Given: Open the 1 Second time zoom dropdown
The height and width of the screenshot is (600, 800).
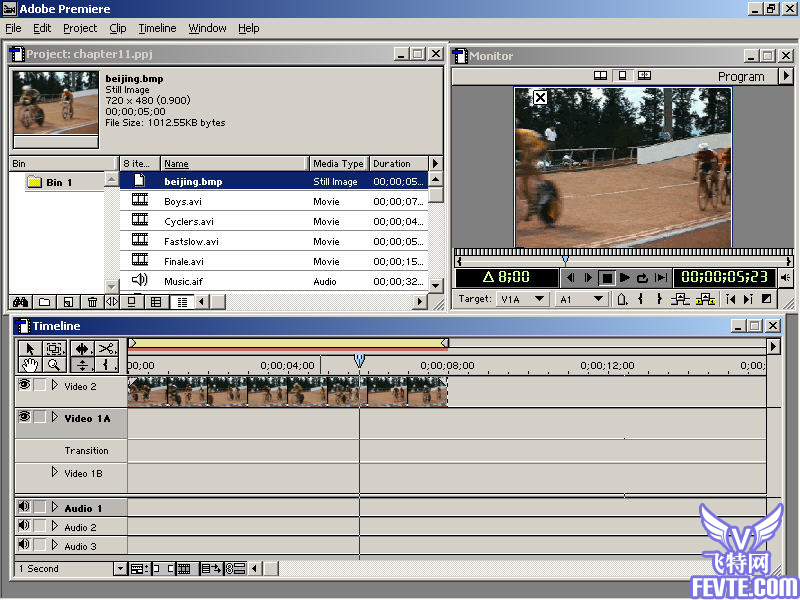Looking at the screenshot, I should click(x=120, y=568).
